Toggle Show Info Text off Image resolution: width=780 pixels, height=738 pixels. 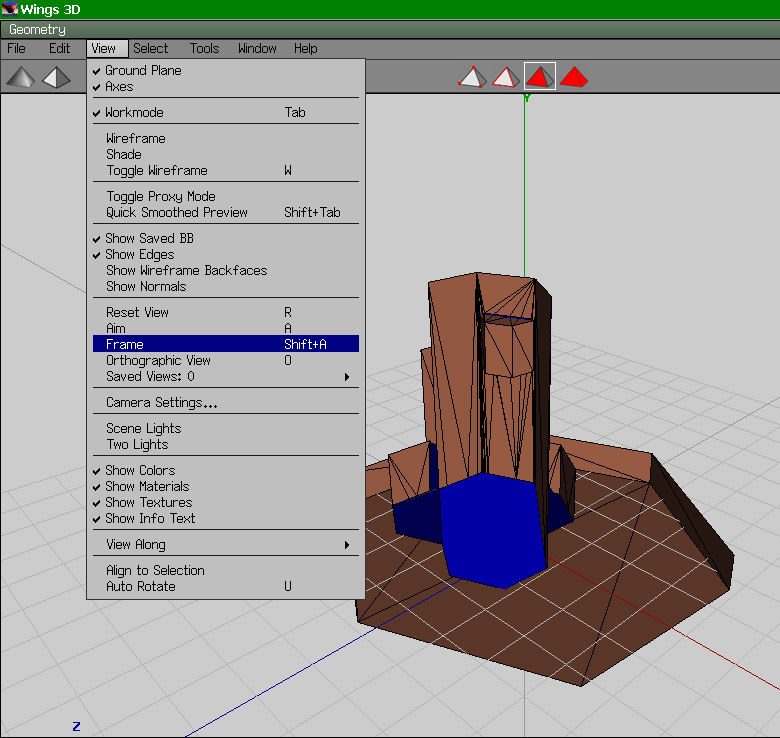coord(150,519)
